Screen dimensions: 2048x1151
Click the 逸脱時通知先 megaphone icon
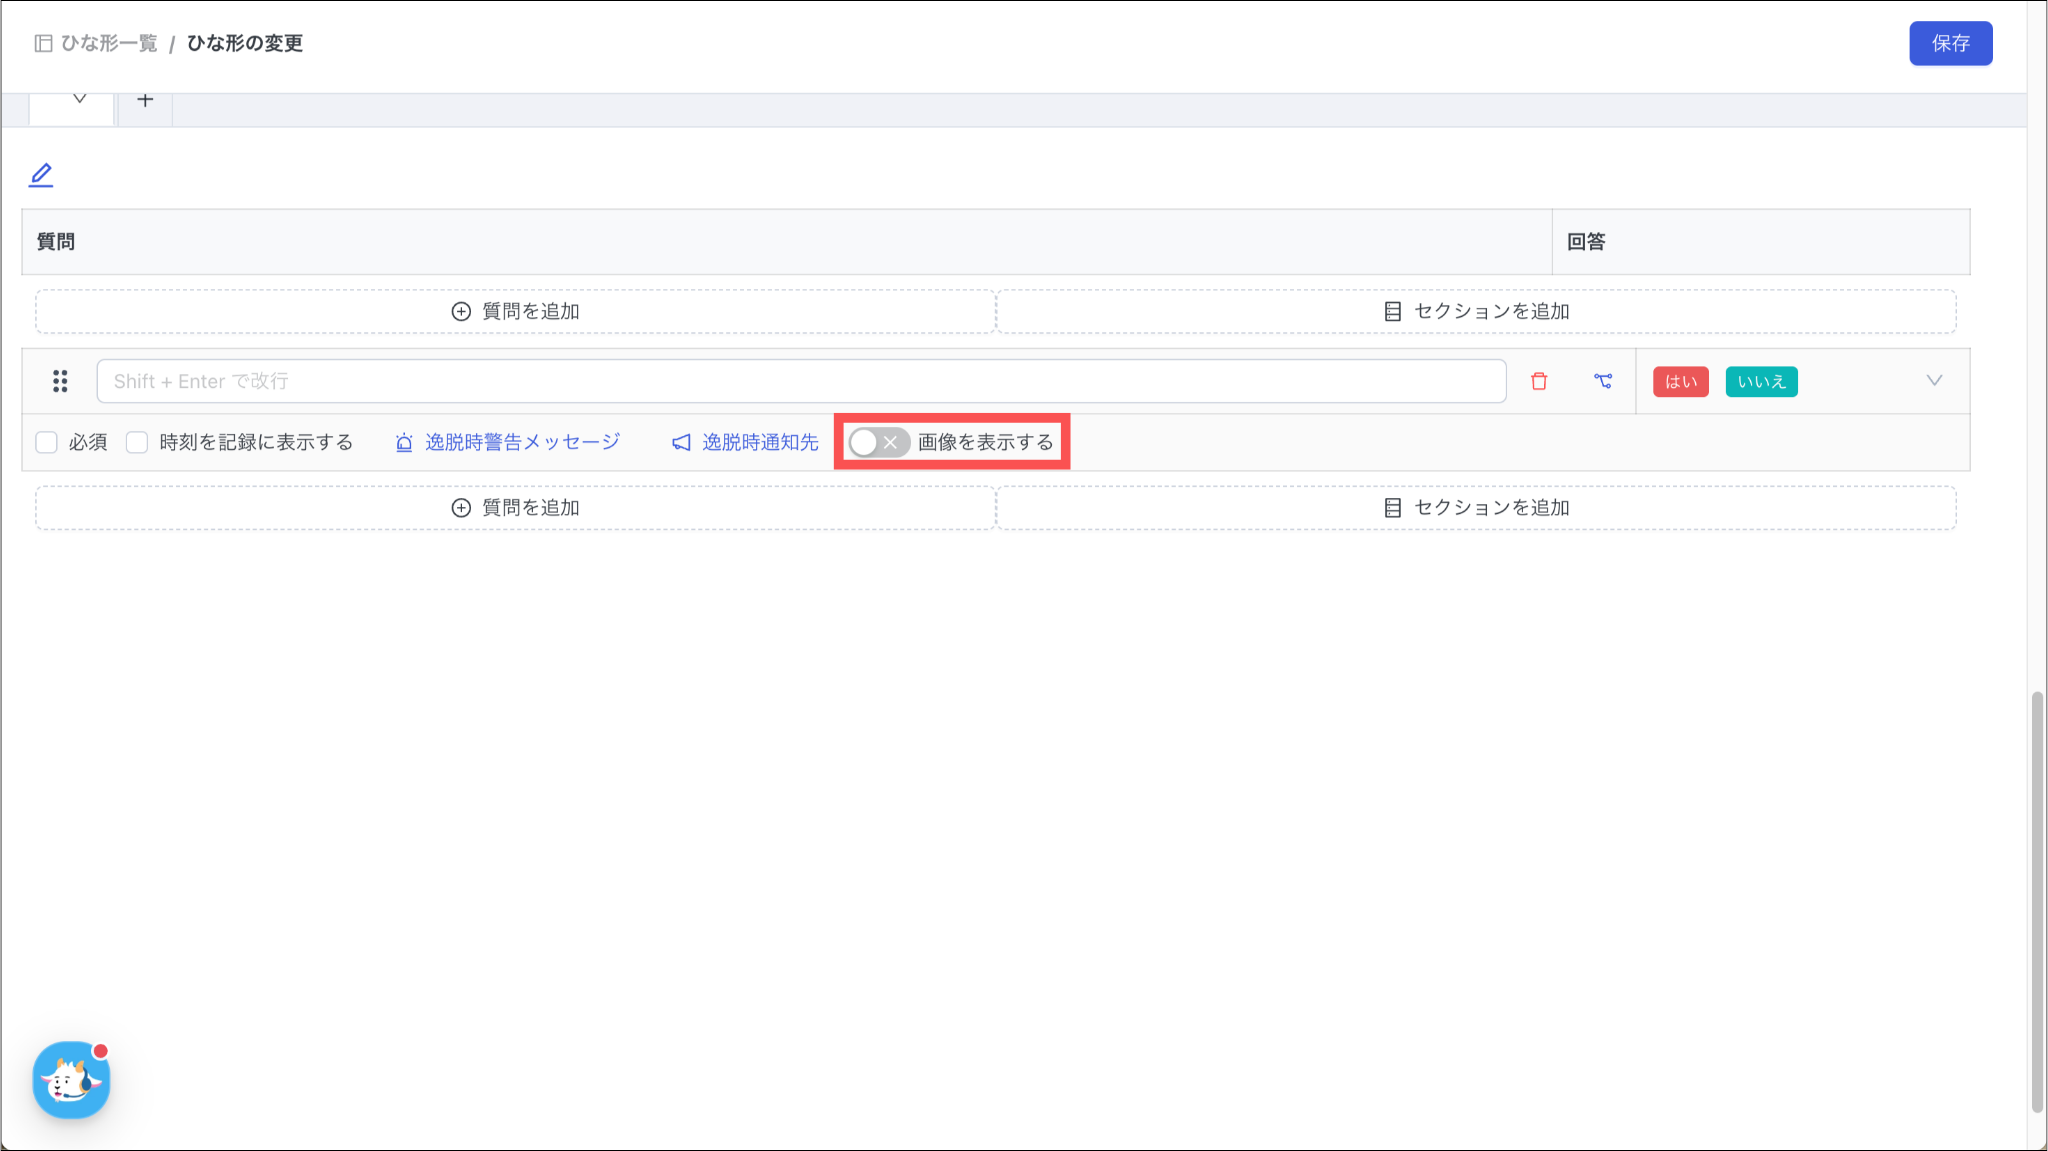point(681,442)
